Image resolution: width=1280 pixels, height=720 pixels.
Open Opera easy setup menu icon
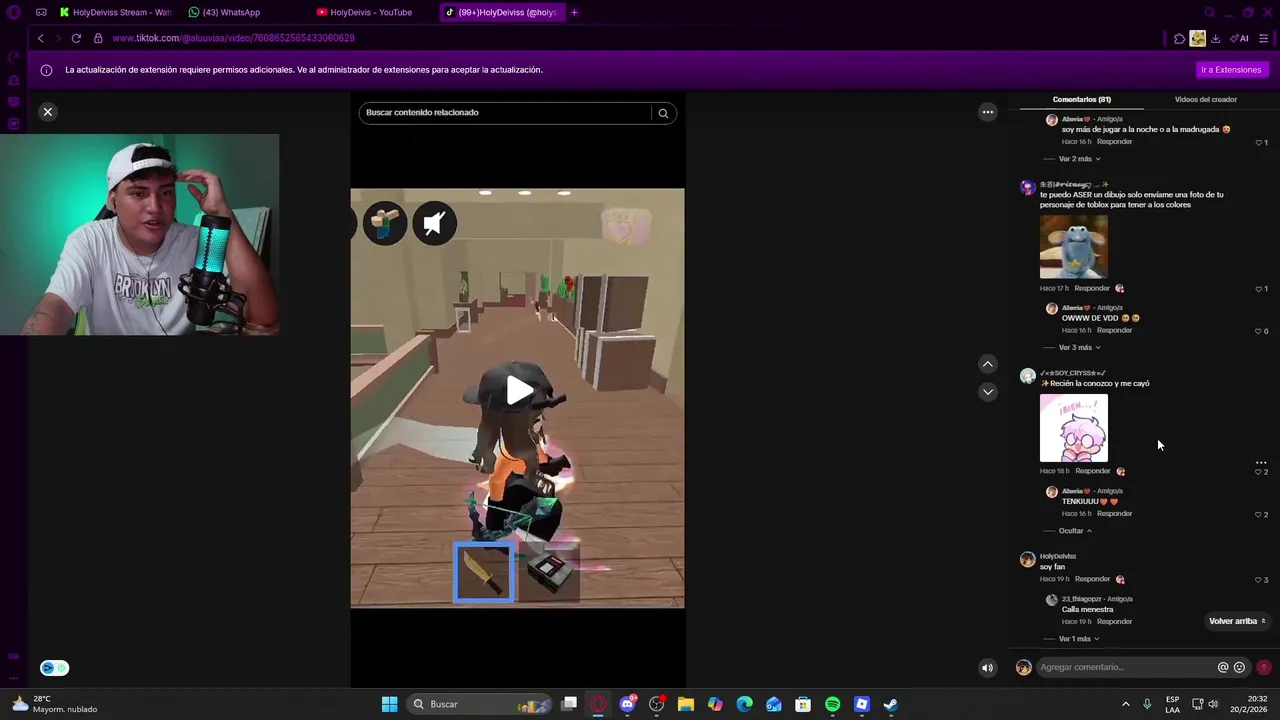pos(1264,38)
